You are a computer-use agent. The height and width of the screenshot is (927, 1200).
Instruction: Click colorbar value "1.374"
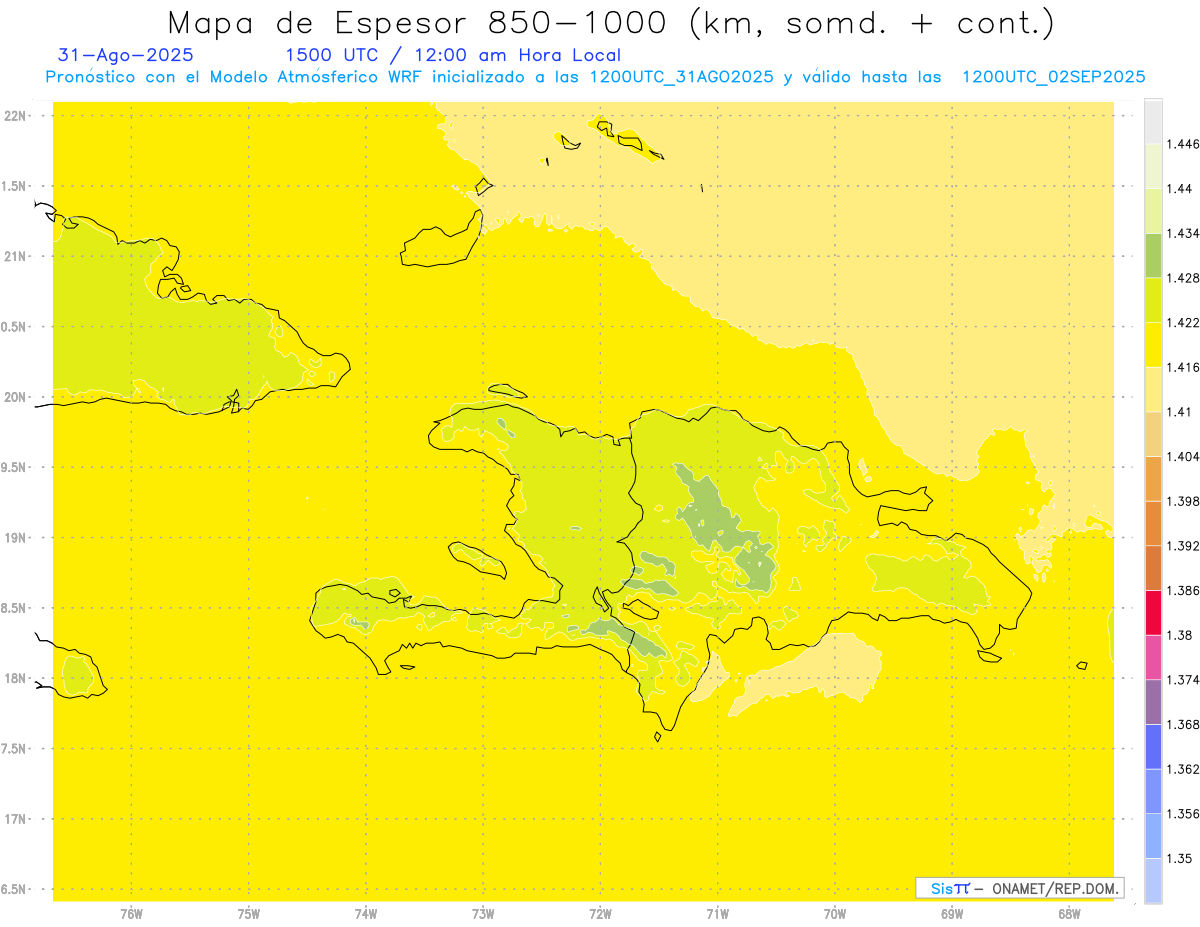tap(1183, 680)
